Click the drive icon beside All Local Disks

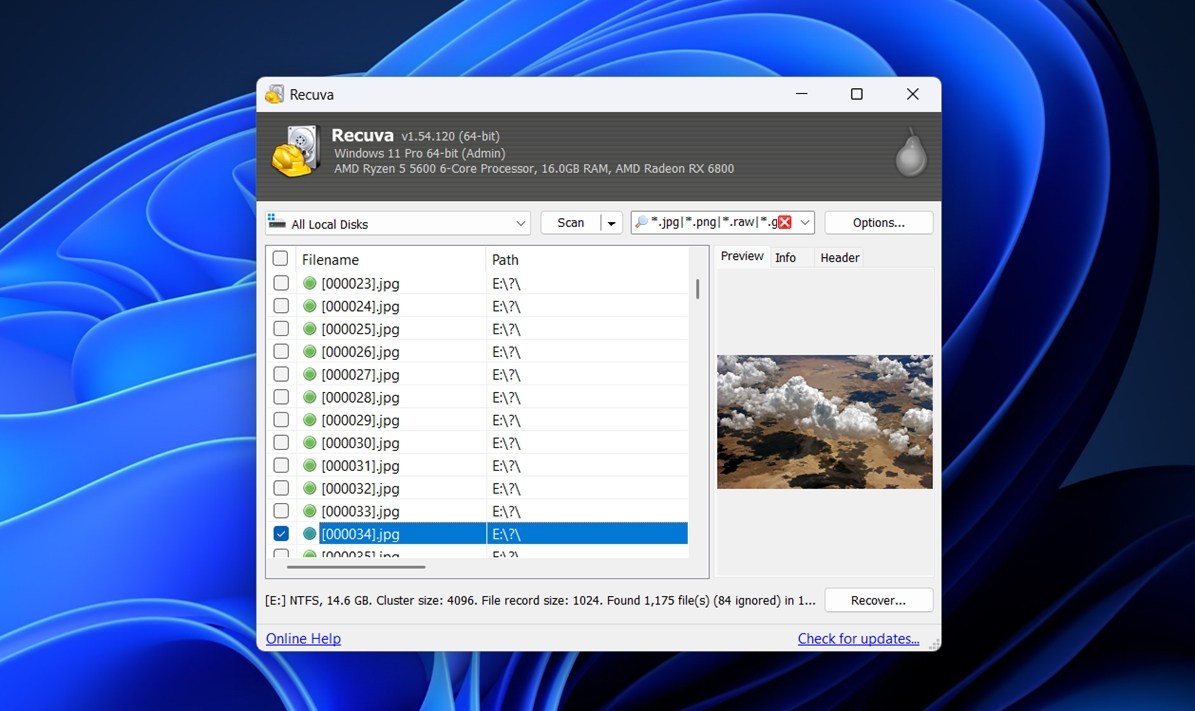[277, 223]
